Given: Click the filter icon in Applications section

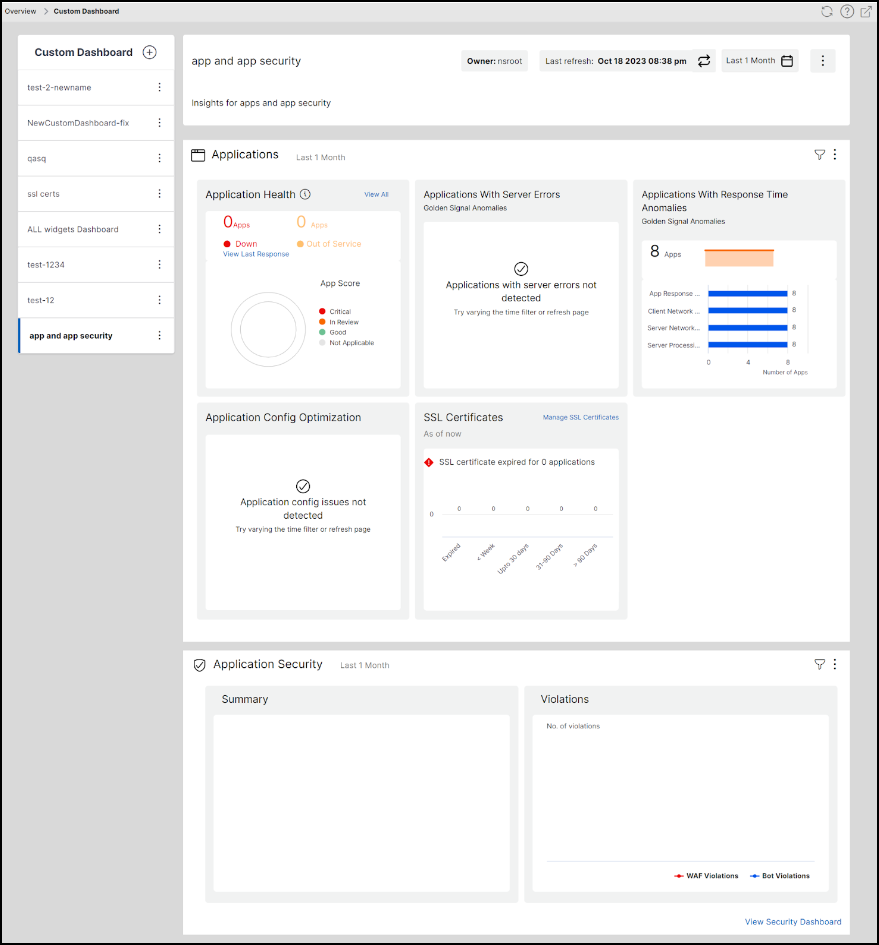Looking at the screenshot, I should click(x=819, y=155).
